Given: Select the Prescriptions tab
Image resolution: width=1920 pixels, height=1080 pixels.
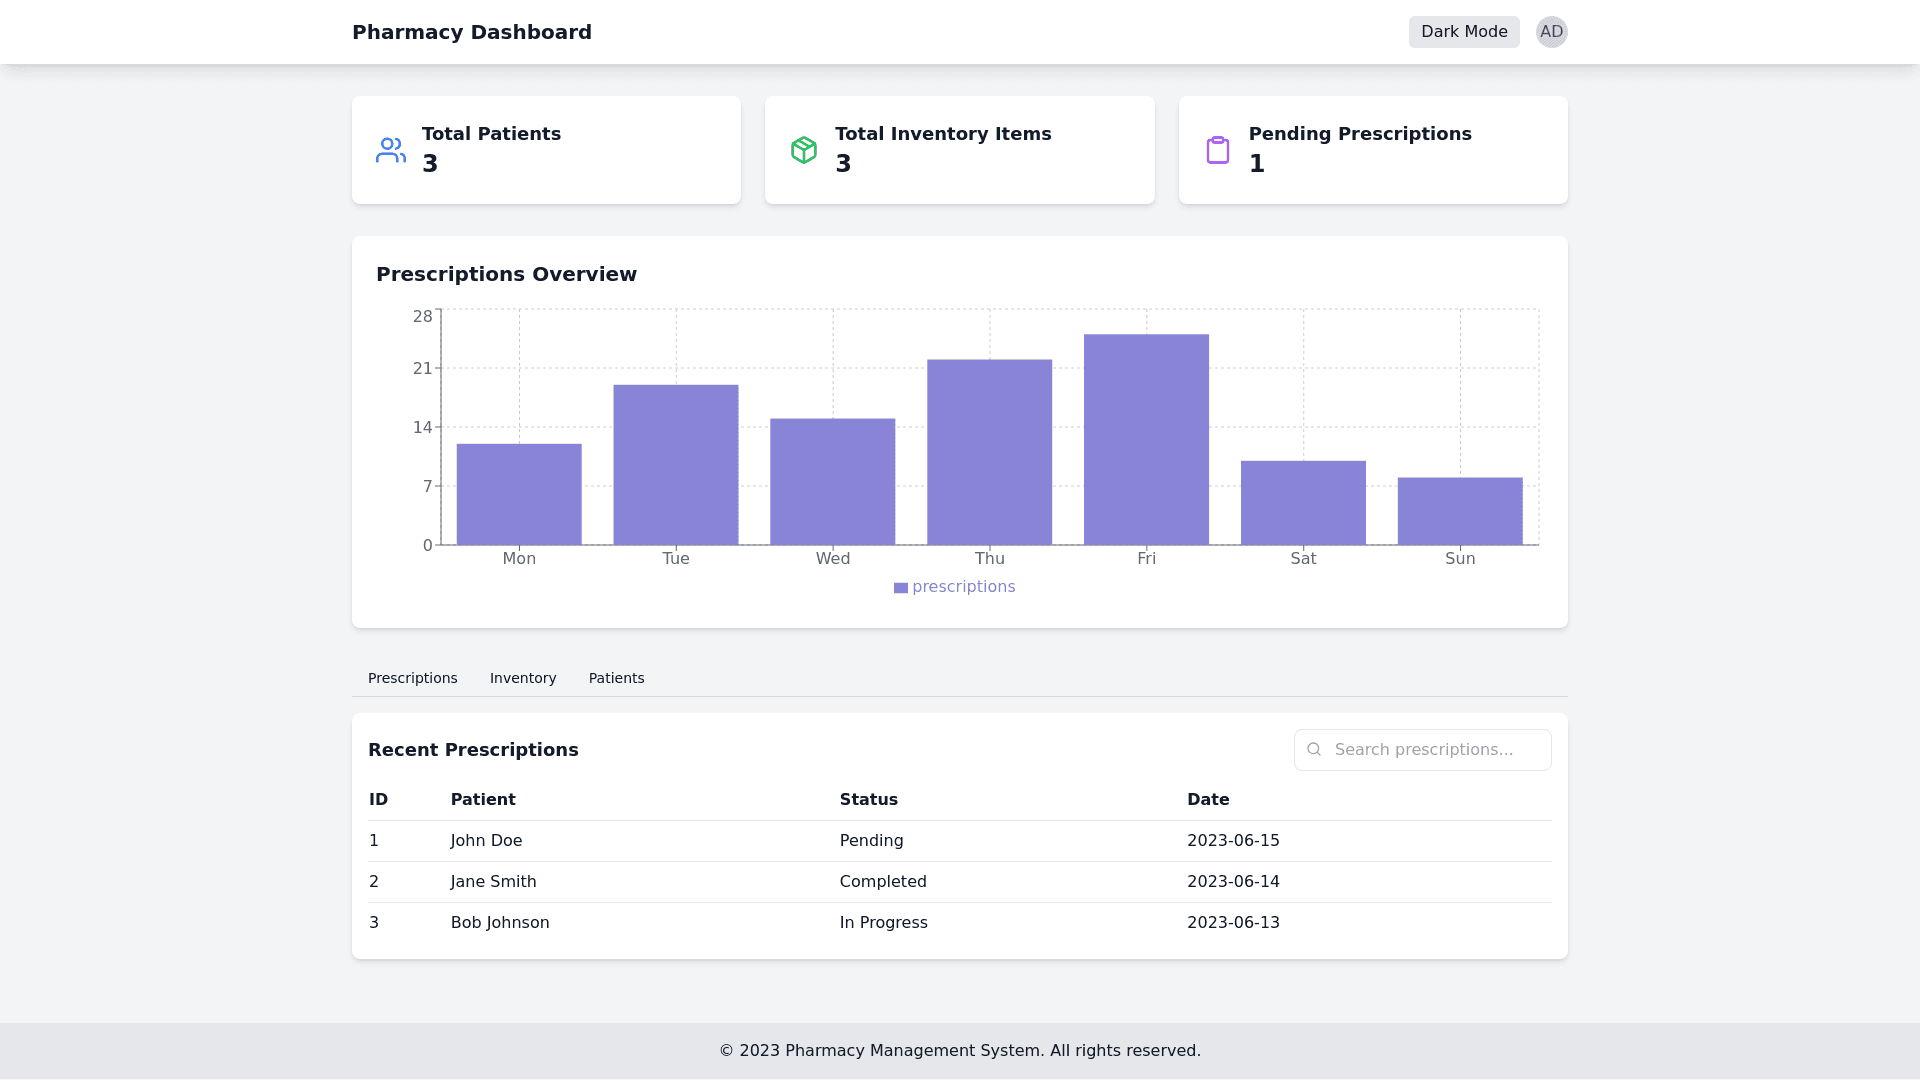Looking at the screenshot, I should (x=412, y=678).
